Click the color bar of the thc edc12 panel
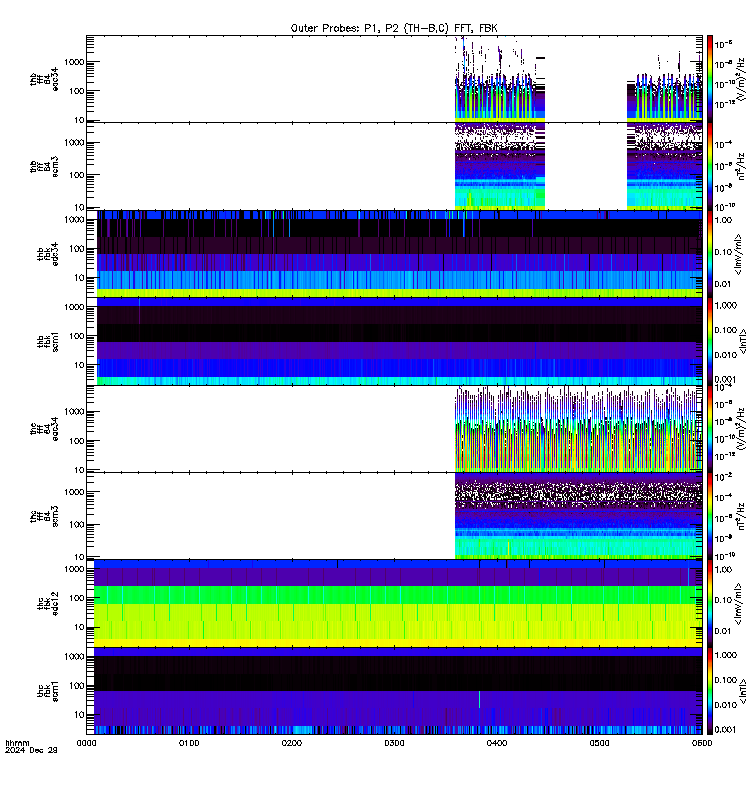750x800 pixels. [x=710, y=604]
